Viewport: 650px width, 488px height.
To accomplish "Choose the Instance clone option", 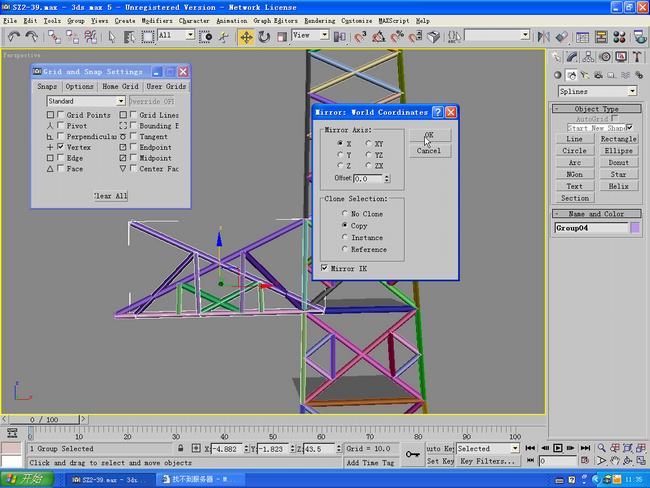I will tap(344, 237).
